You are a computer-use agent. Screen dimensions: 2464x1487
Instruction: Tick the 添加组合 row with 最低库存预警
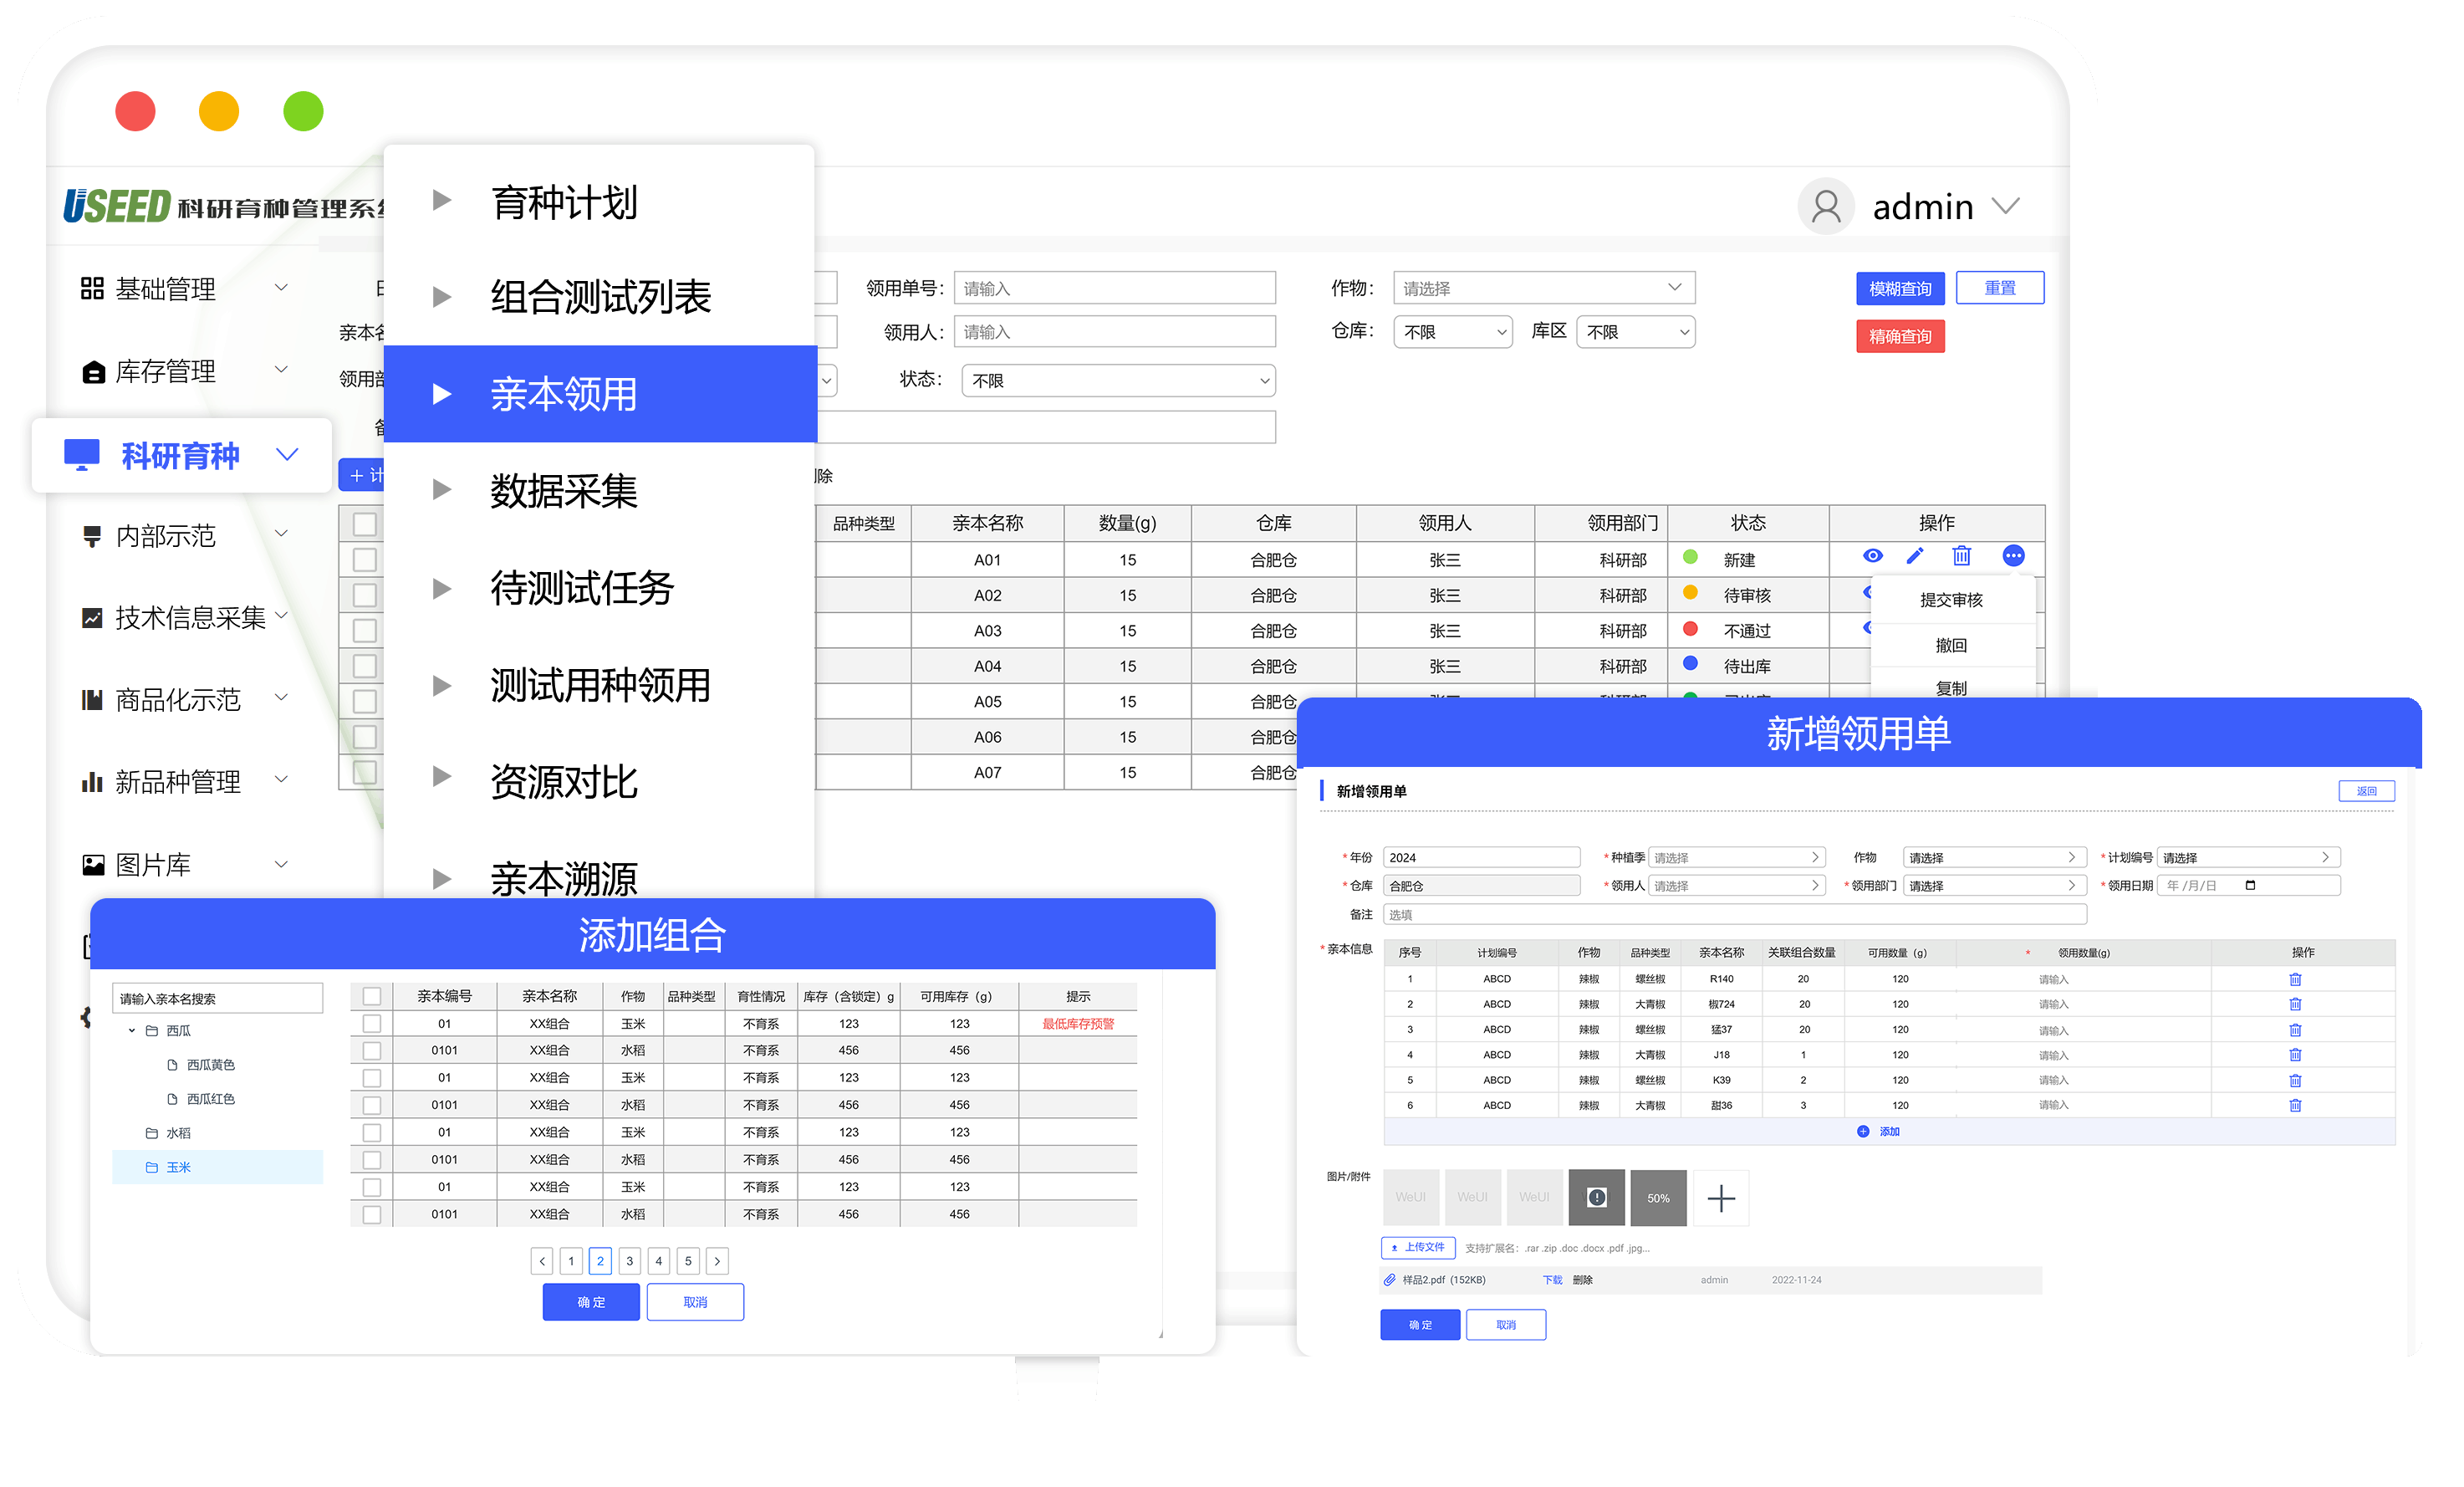372,1023
